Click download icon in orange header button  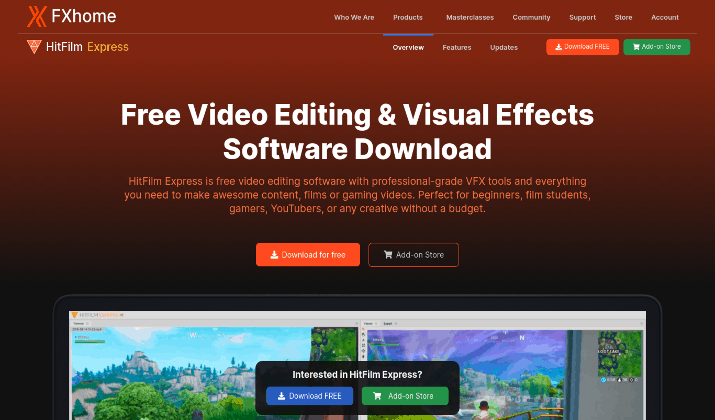click(x=559, y=47)
